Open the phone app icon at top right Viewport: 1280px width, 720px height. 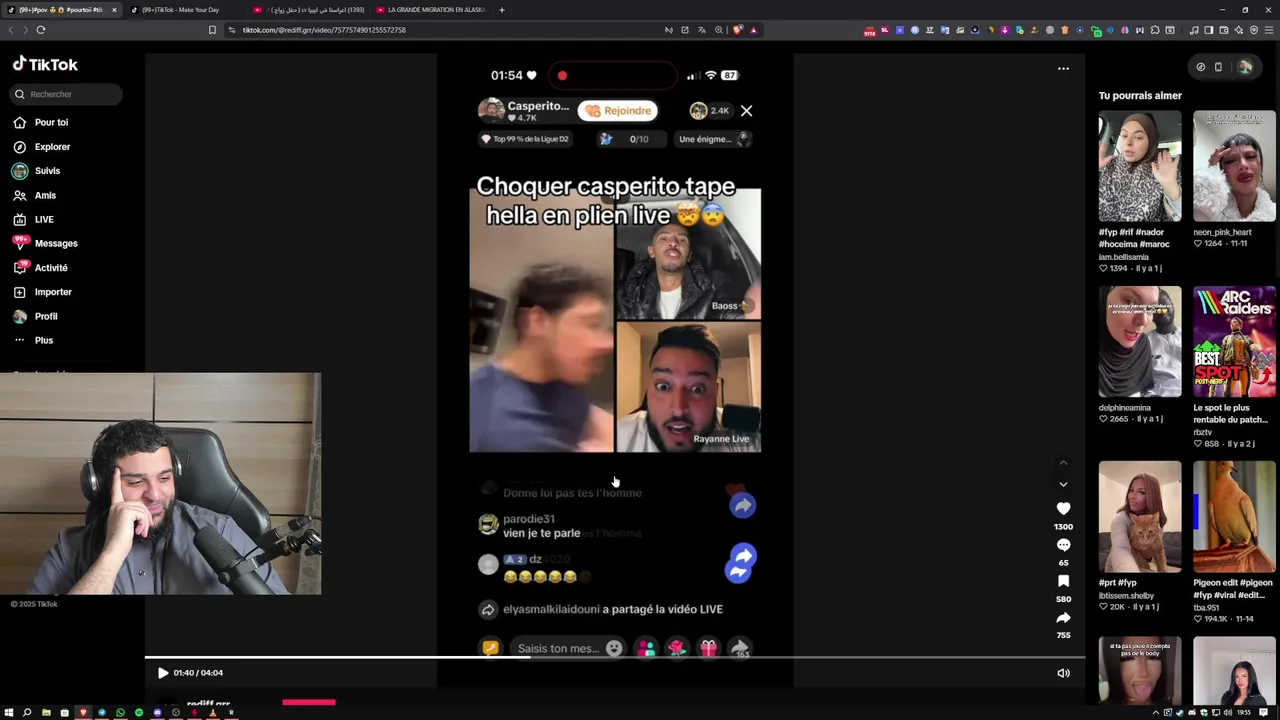click(1218, 67)
